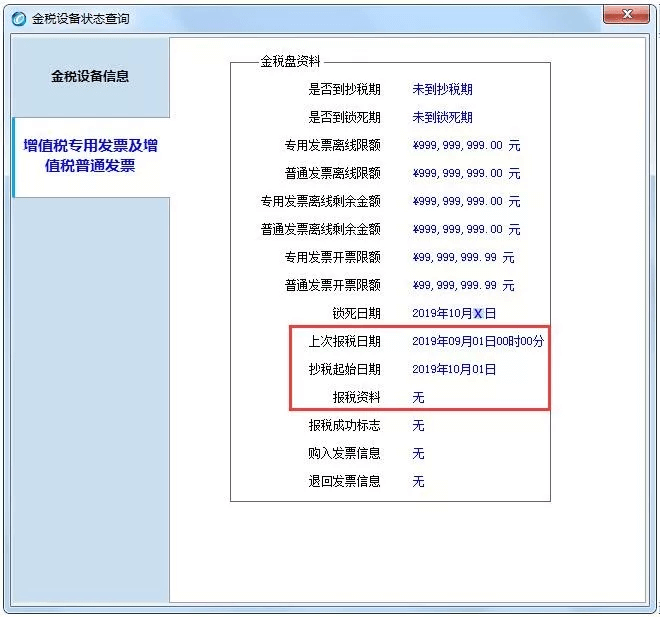This screenshot has height=617, width=660.
Task: Click the 抄税起始日期 value 2019年10月01日
Action: click(x=453, y=369)
